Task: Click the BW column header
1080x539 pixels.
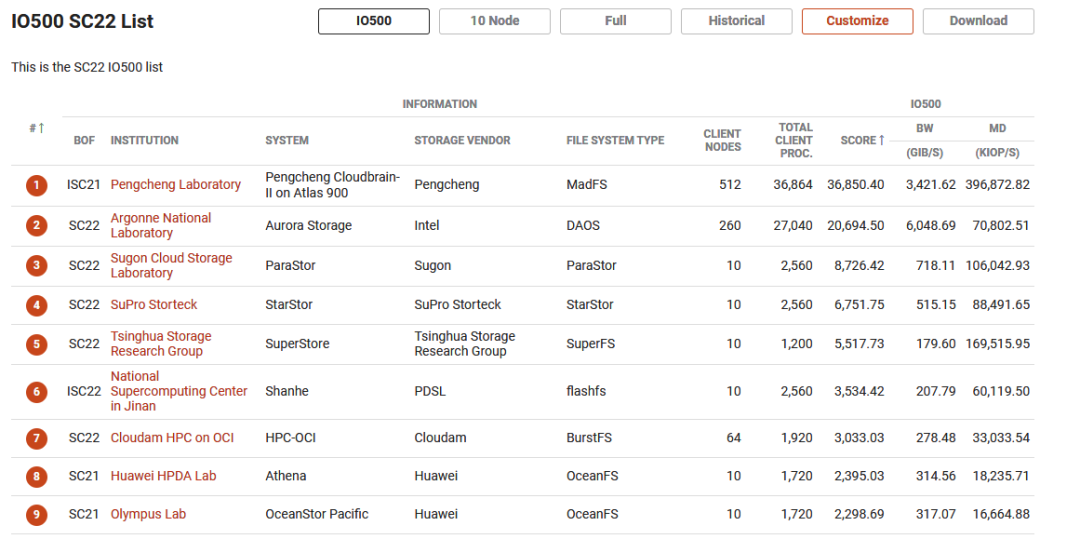Action: point(924,128)
